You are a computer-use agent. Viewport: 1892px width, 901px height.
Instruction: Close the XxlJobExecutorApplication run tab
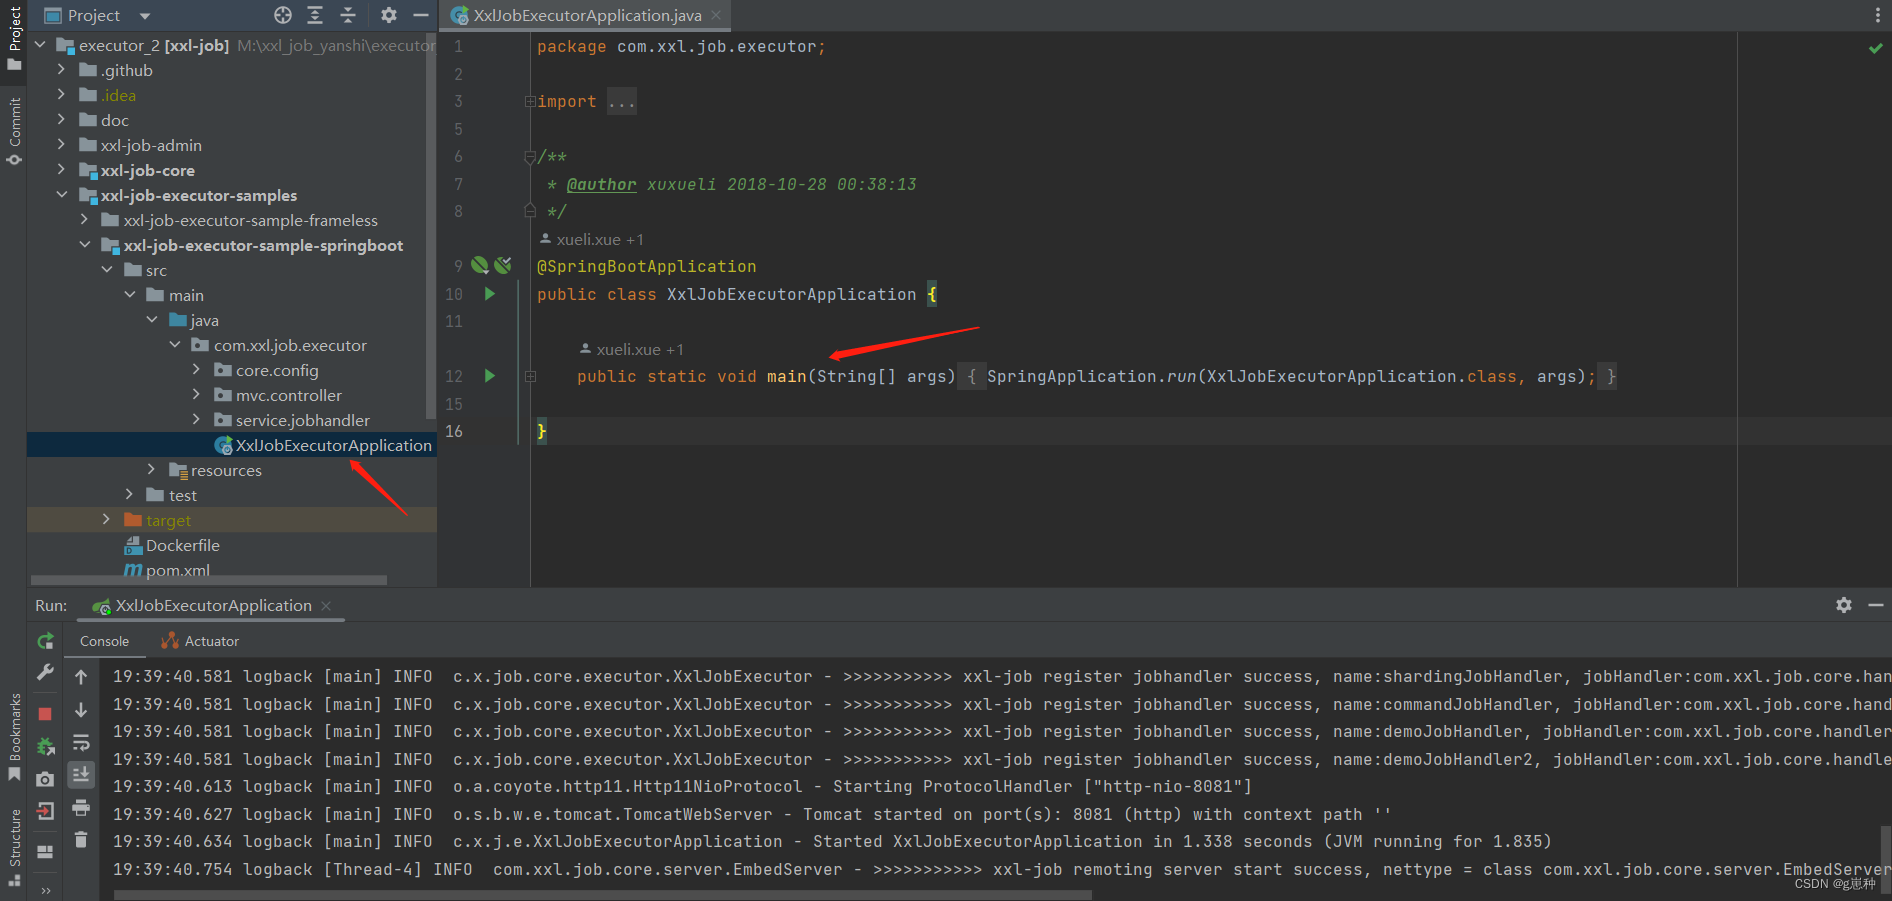coord(326,605)
